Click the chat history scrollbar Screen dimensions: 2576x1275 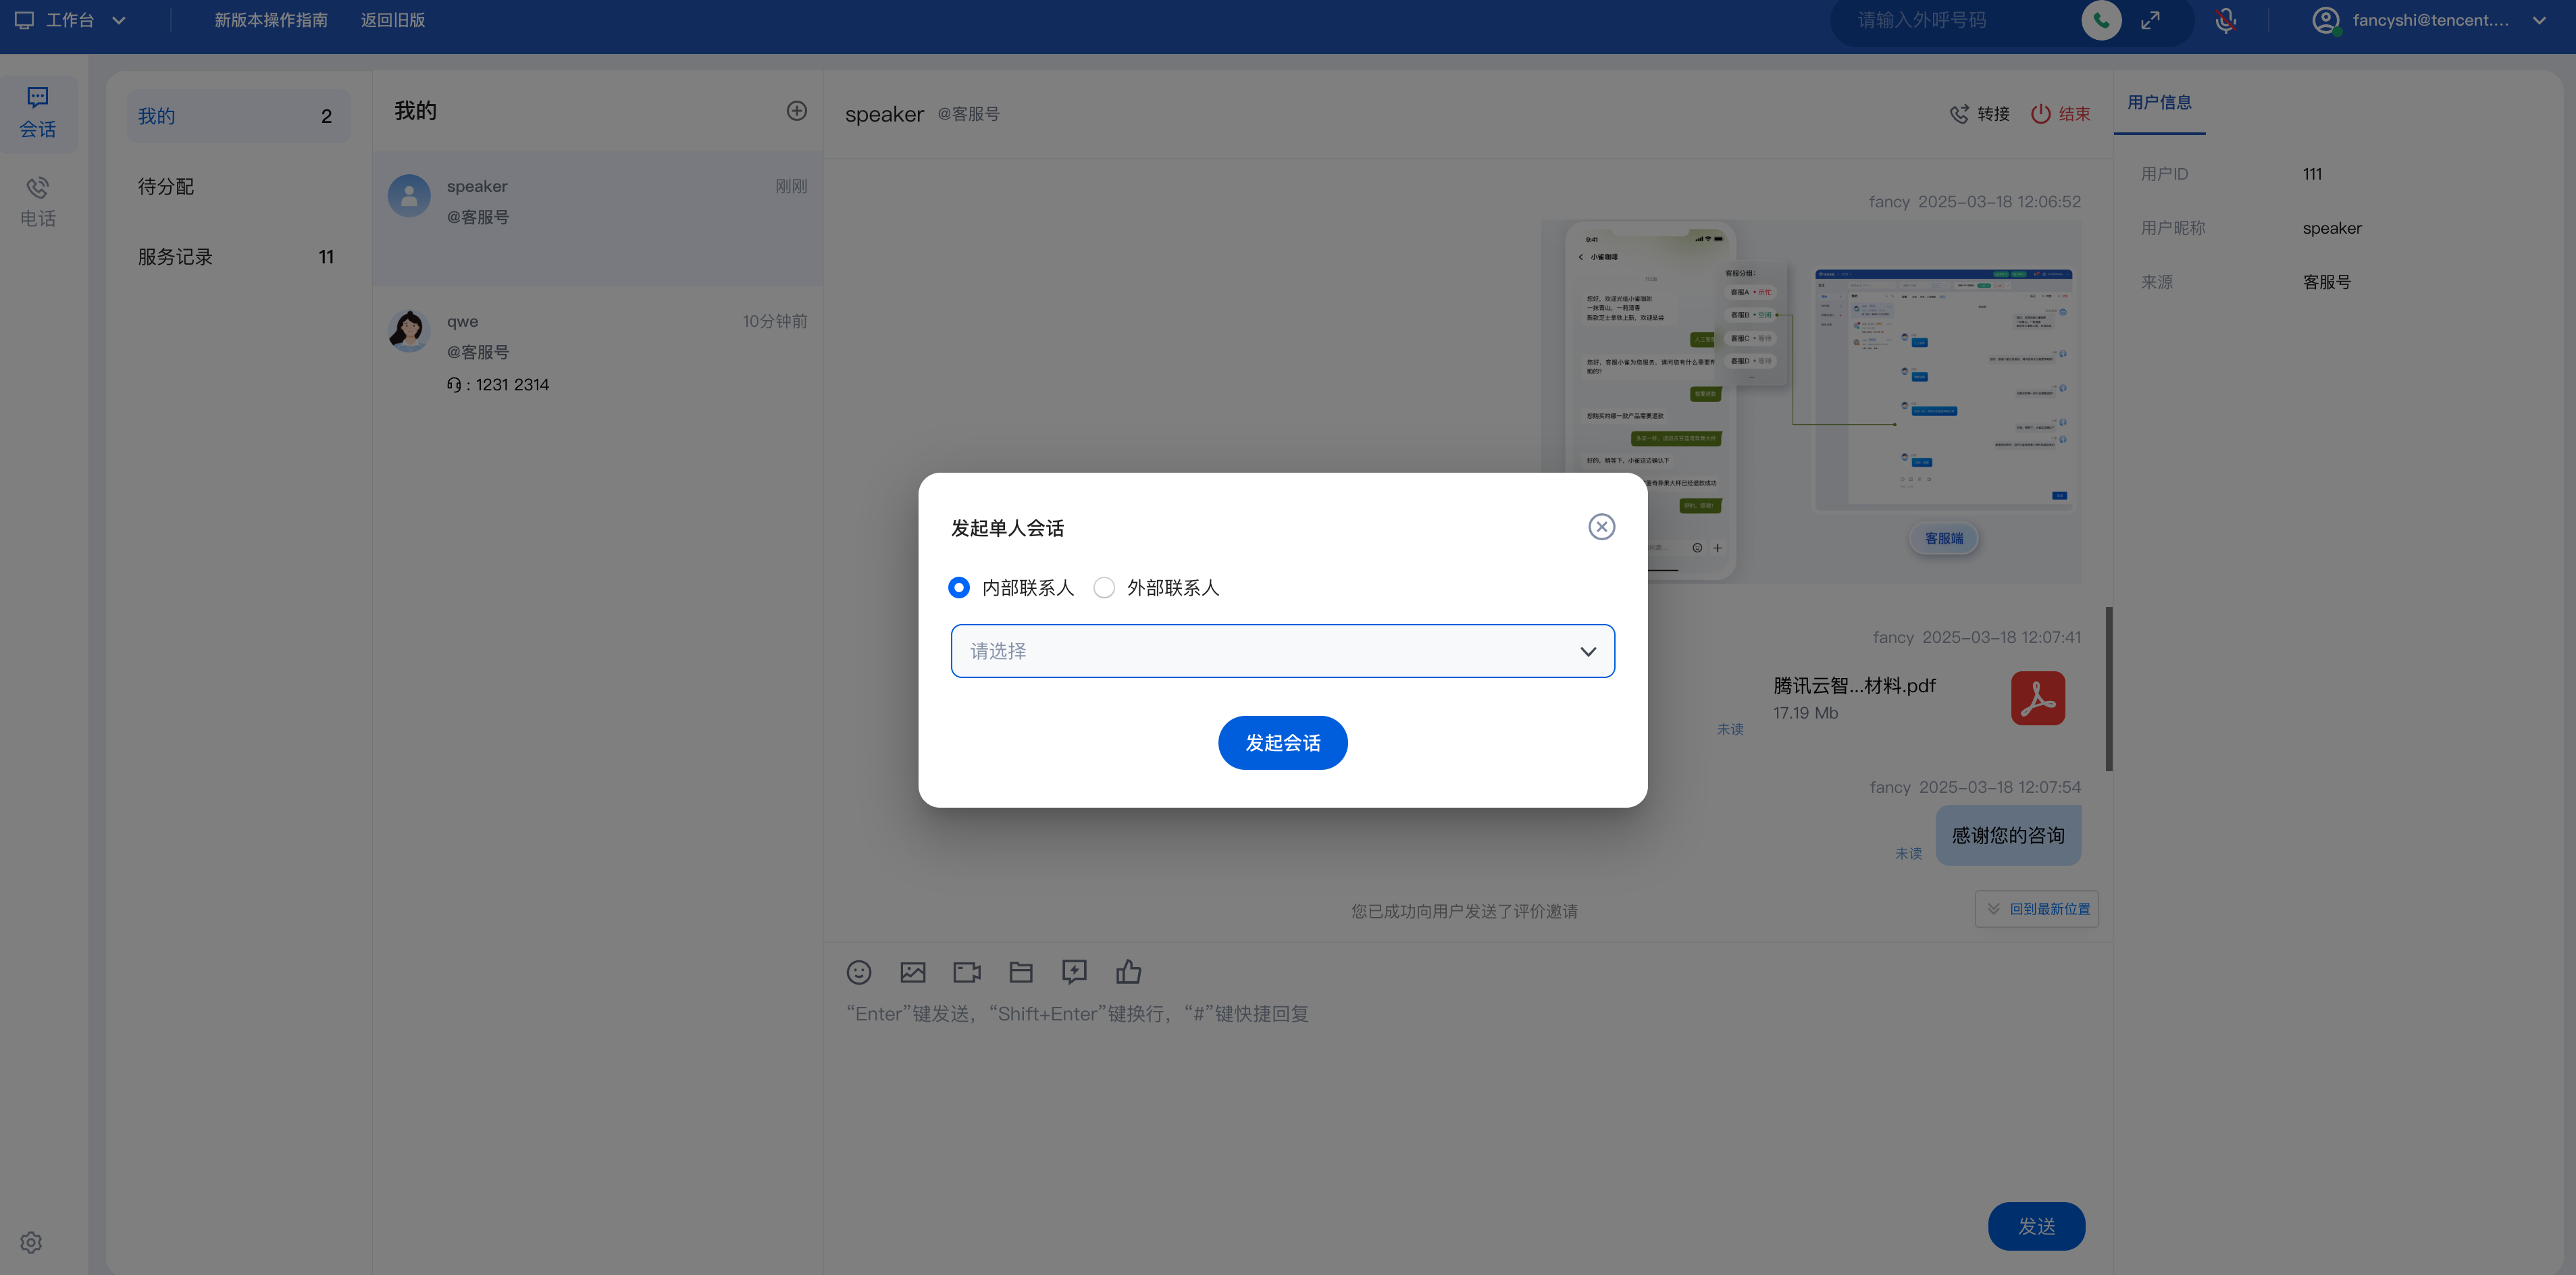coord(2109,688)
